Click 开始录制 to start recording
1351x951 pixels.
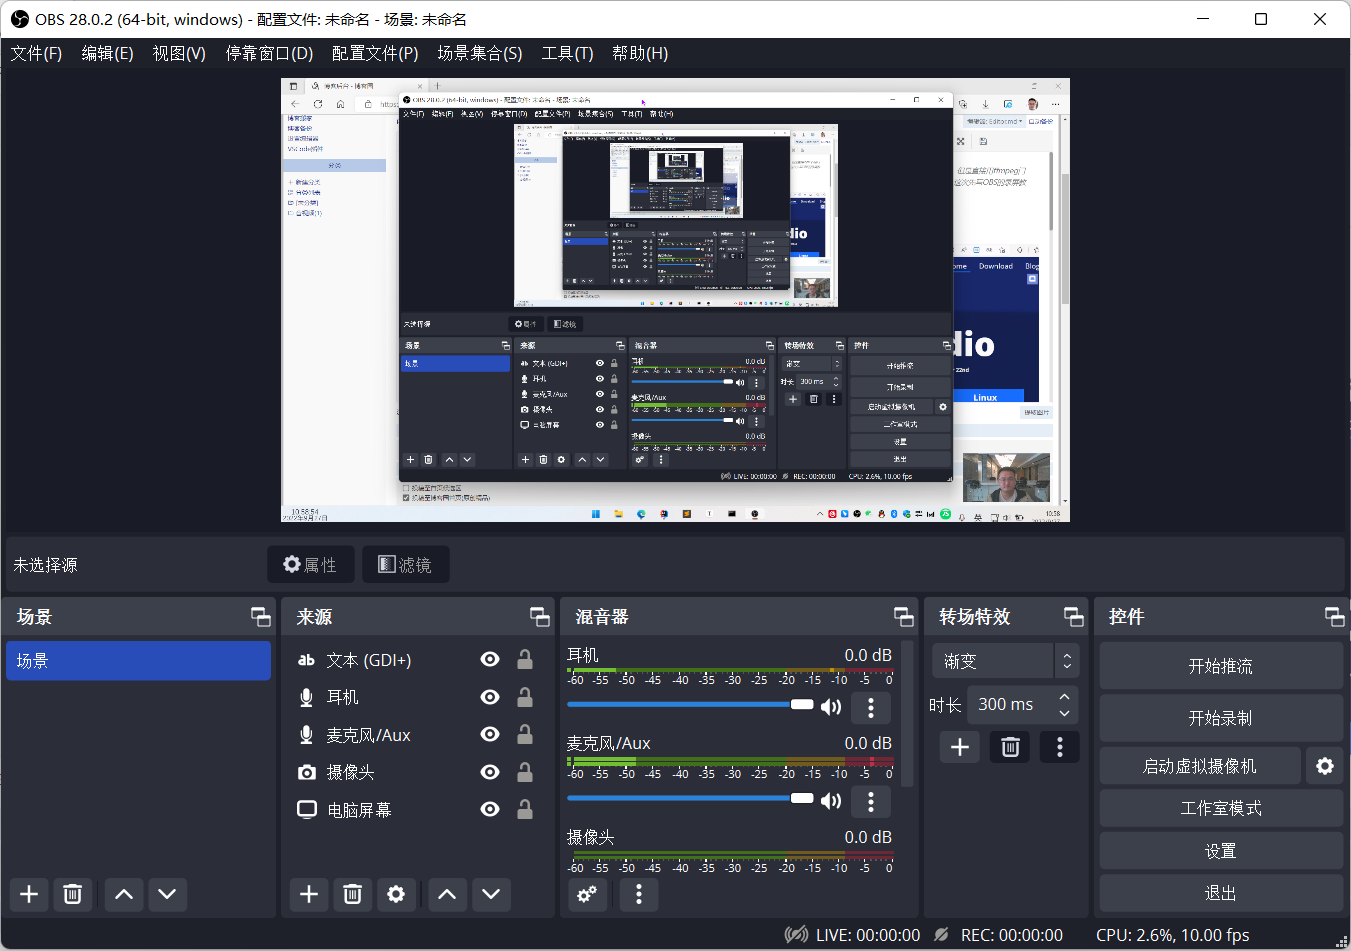(1221, 718)
